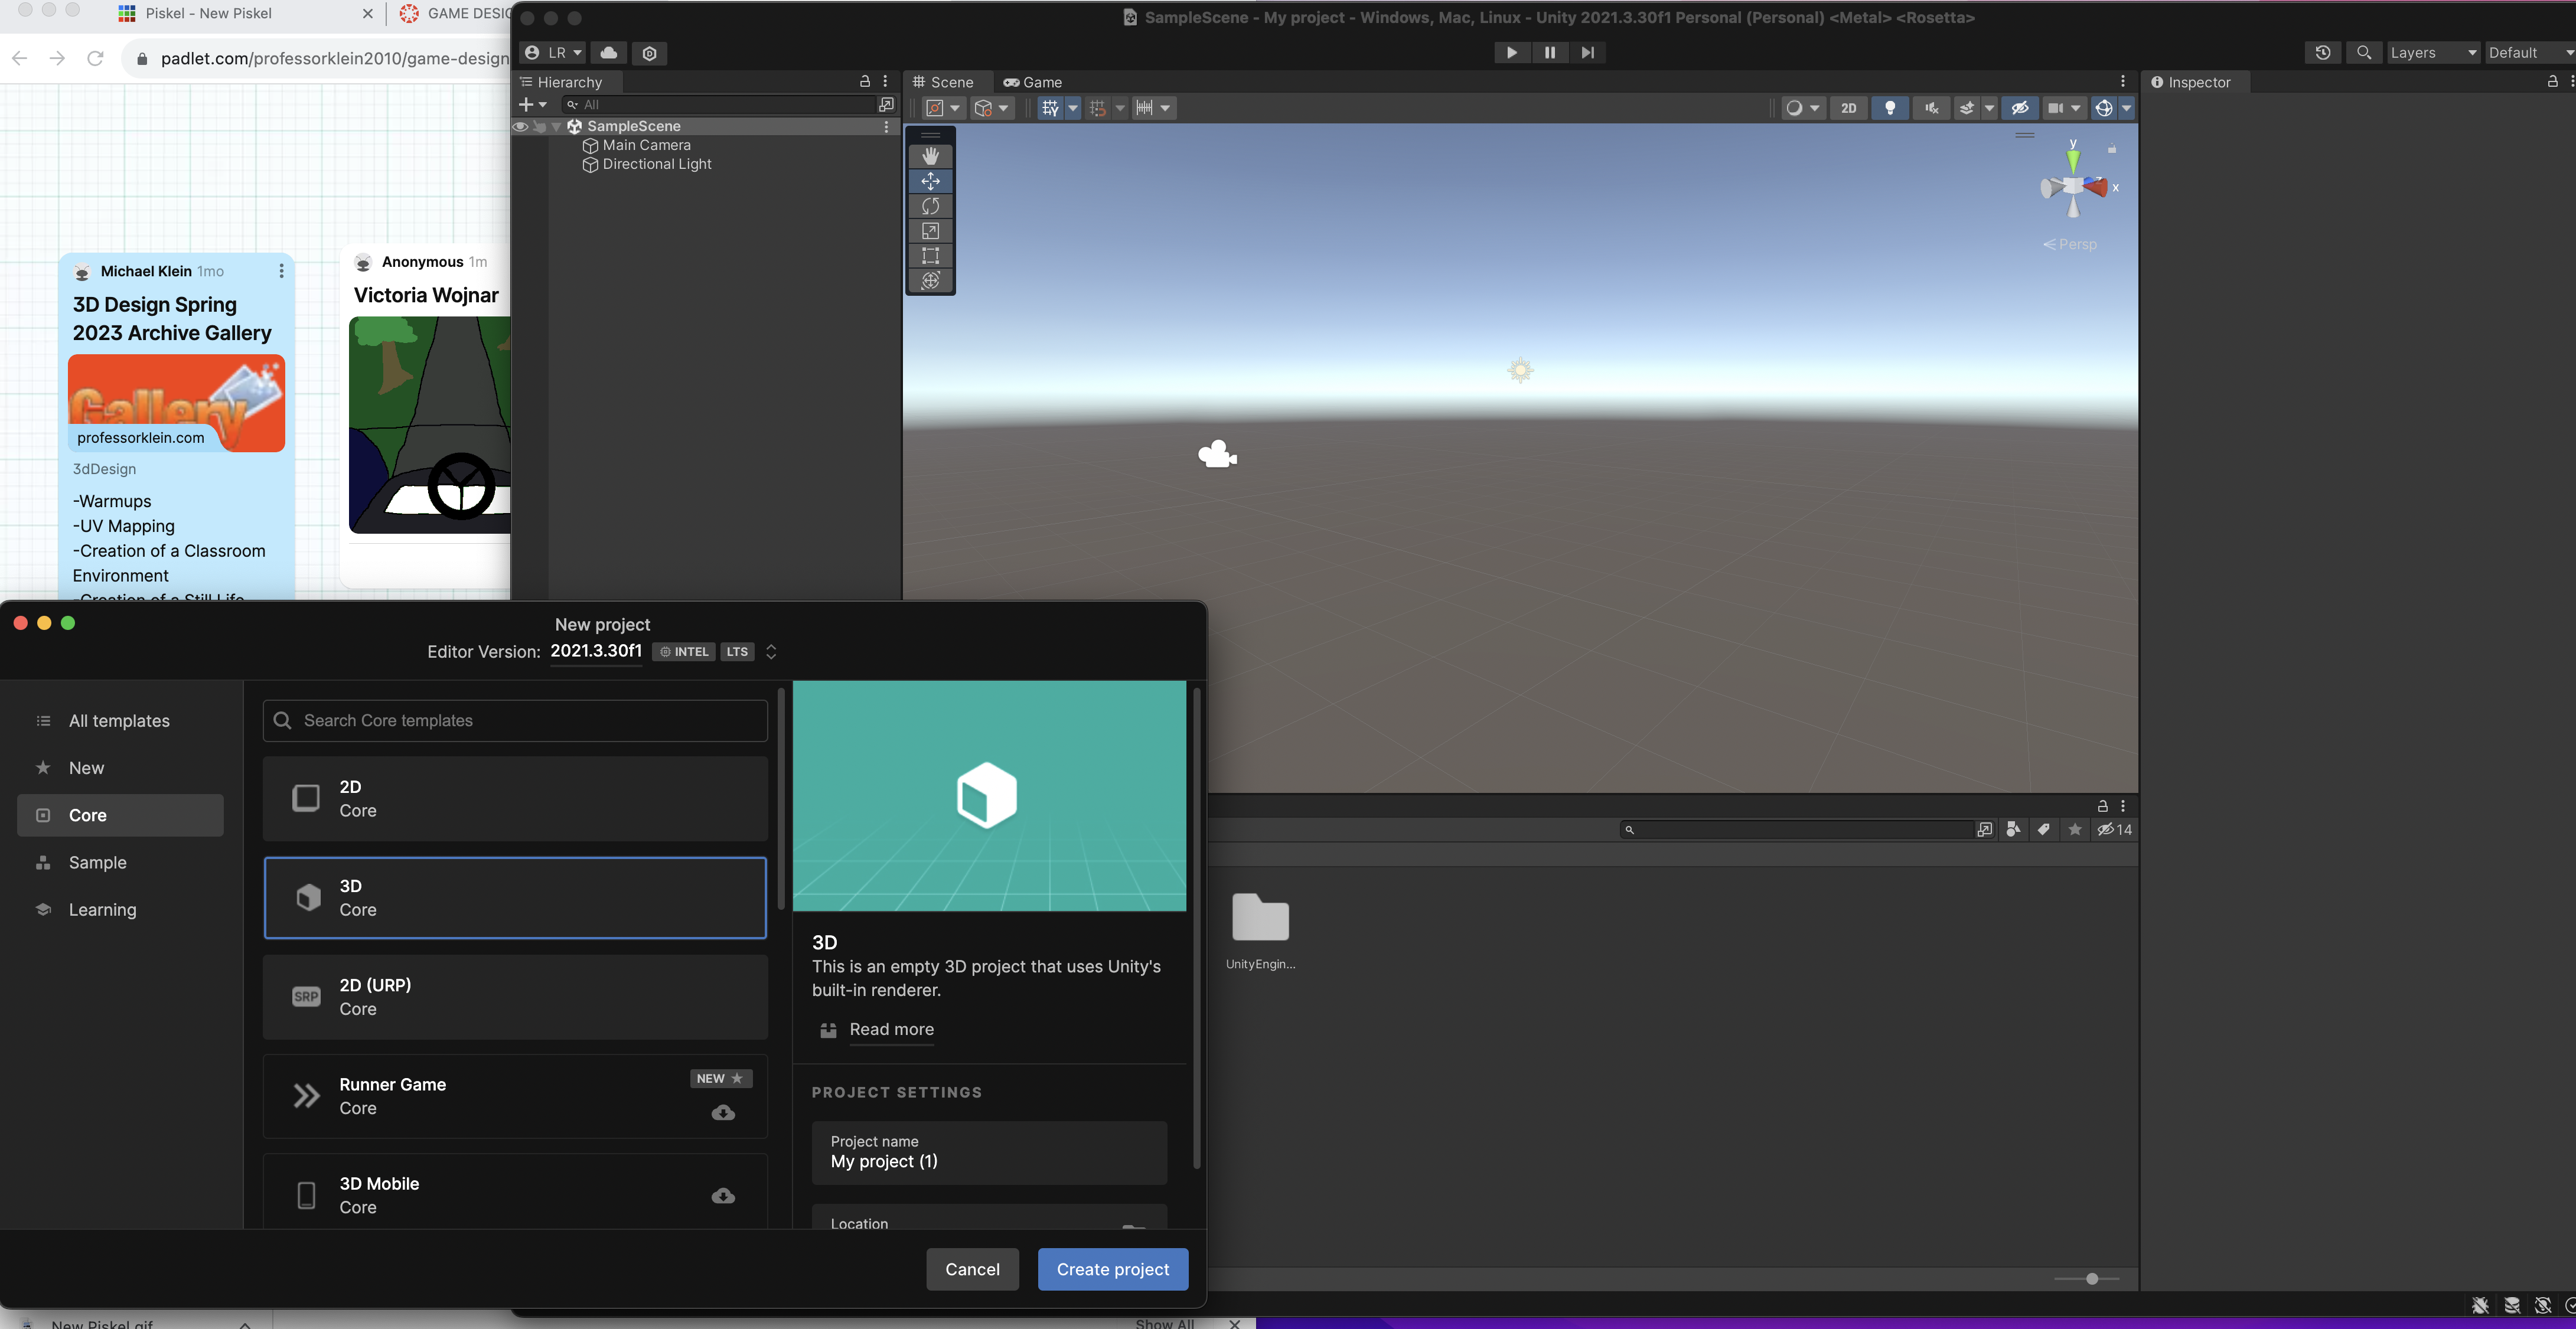Select New templates category
The width and height of the screenshot is (2576, 1329).
click(120, 768)
